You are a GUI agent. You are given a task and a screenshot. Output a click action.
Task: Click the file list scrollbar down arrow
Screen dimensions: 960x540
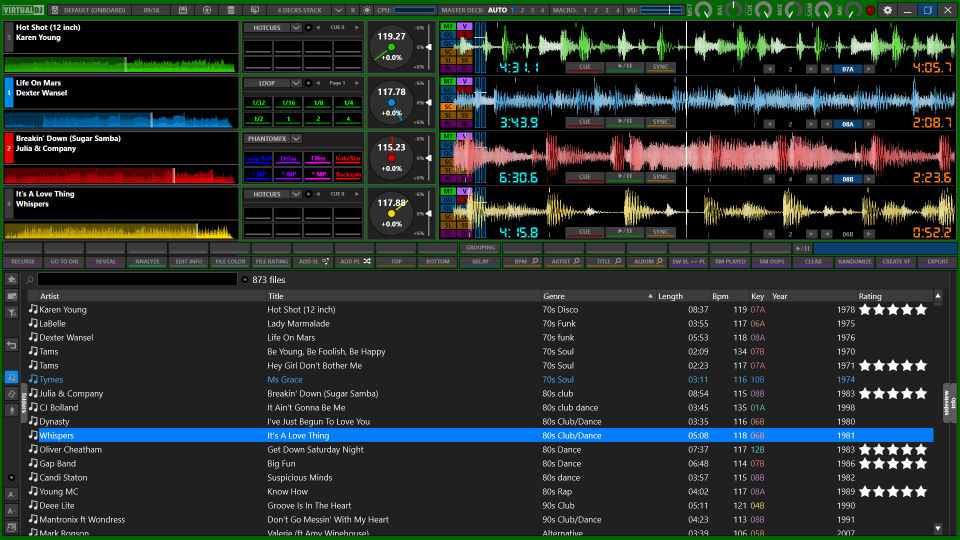(938, 528)
